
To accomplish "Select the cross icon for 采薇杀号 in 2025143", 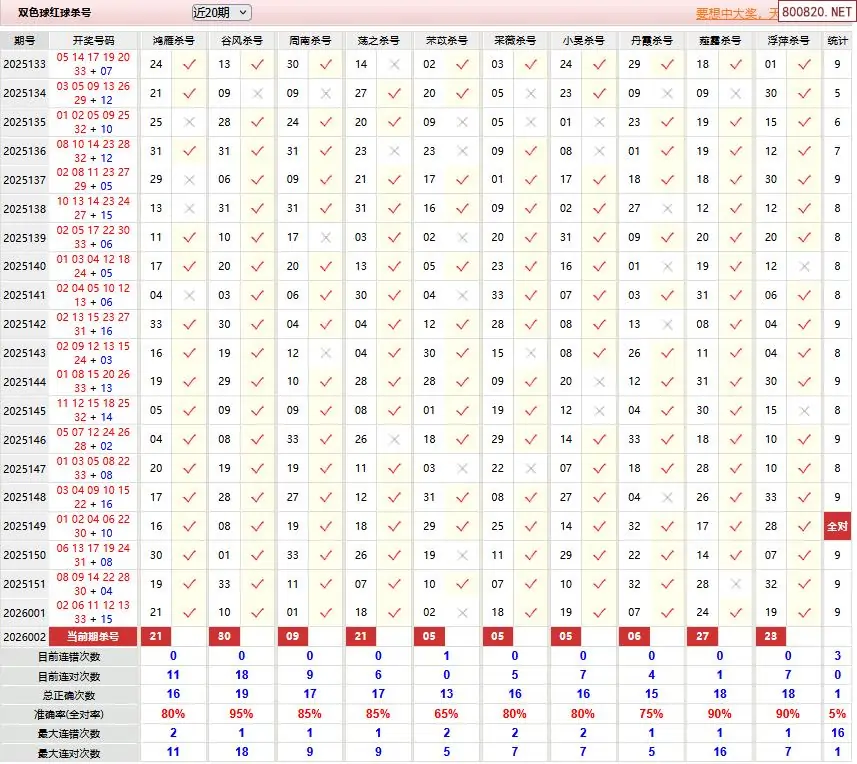I will click(x=531, y=353).
